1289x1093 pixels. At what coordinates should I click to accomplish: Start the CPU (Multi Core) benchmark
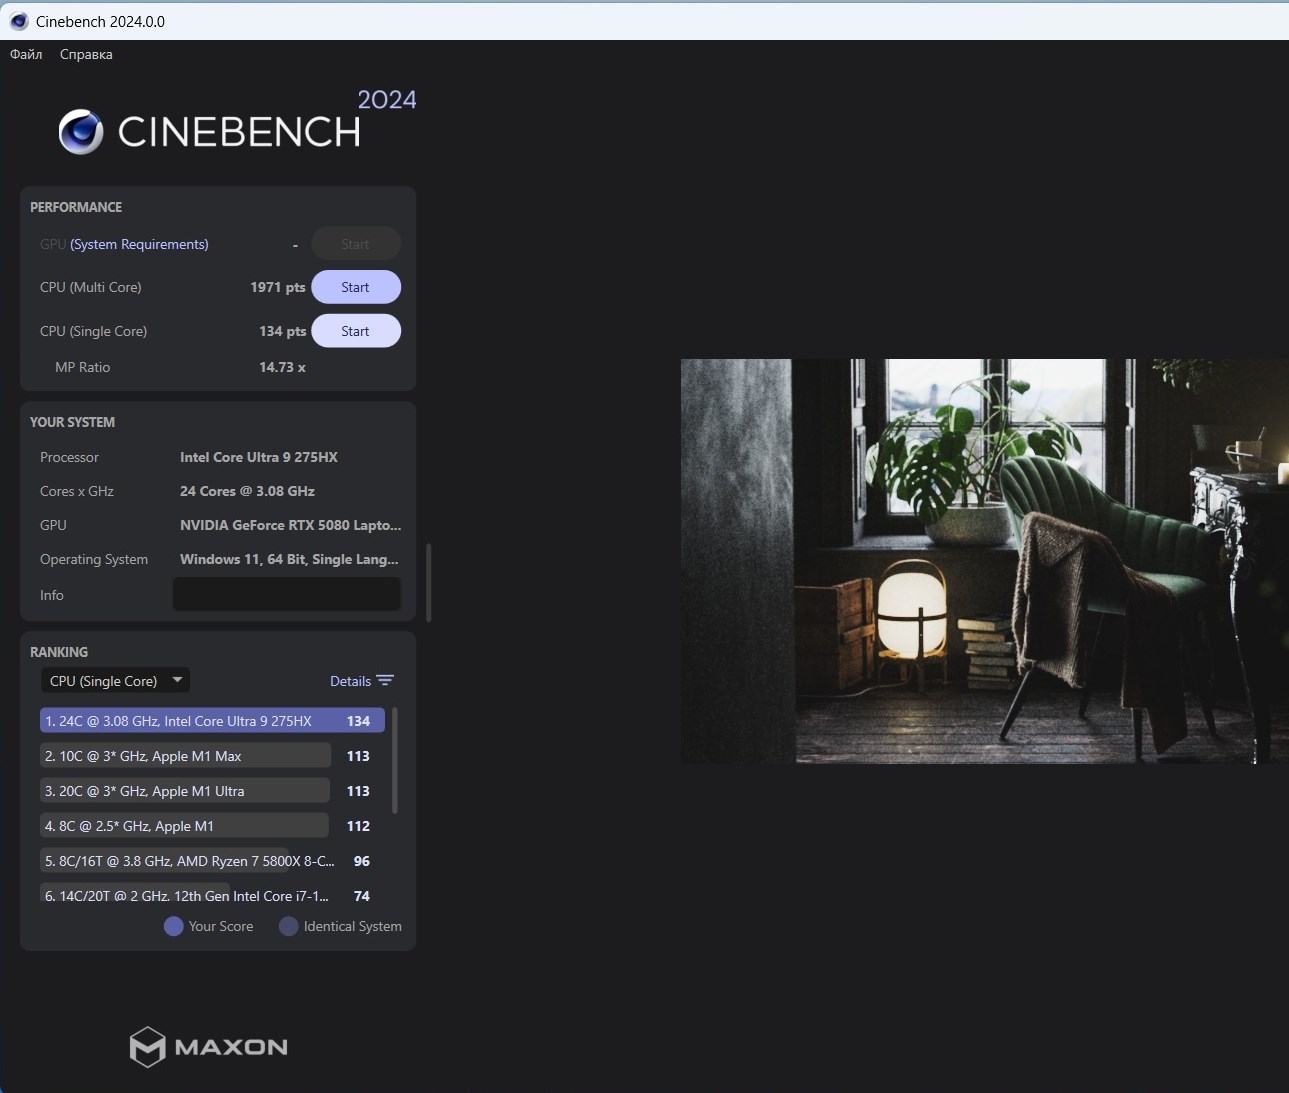(x=356, y=287)
